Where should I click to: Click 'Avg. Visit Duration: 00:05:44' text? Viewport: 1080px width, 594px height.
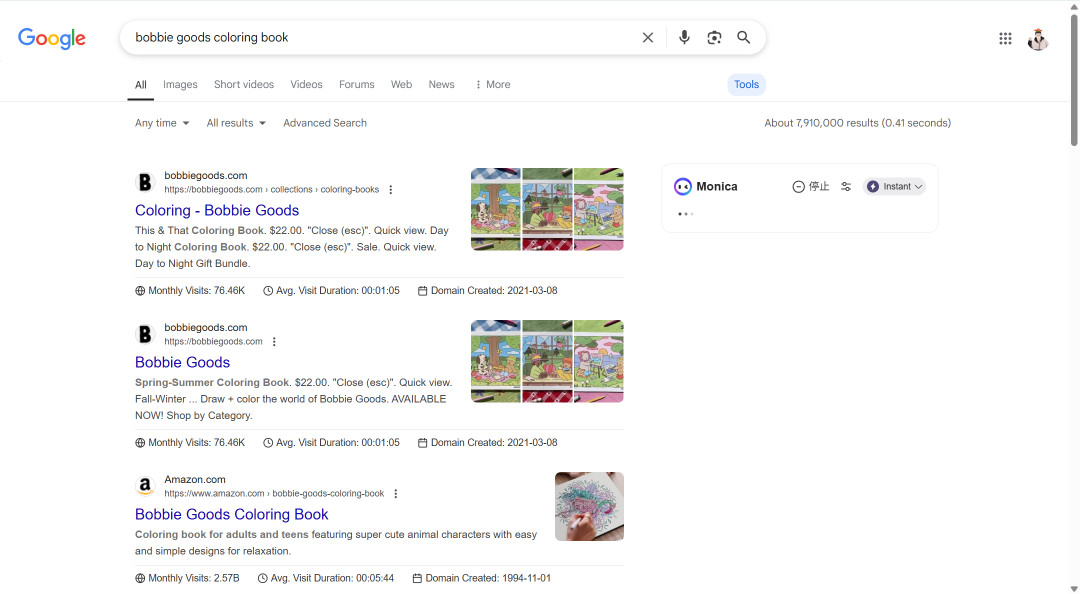coord(333,578)
